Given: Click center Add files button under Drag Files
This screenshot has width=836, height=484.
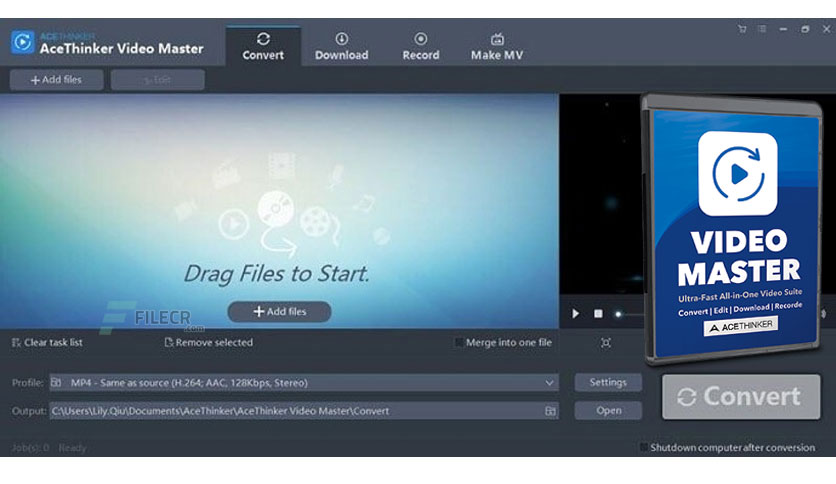Looking at the screenshot, I should click(279, 311).
